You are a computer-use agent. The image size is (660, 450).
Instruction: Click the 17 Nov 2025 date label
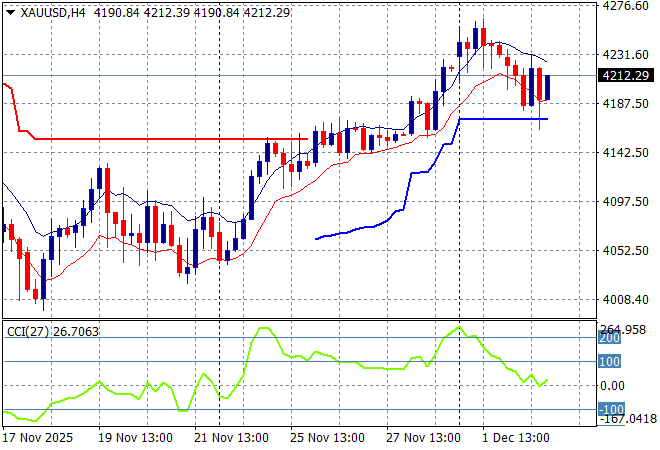(40, 438)
